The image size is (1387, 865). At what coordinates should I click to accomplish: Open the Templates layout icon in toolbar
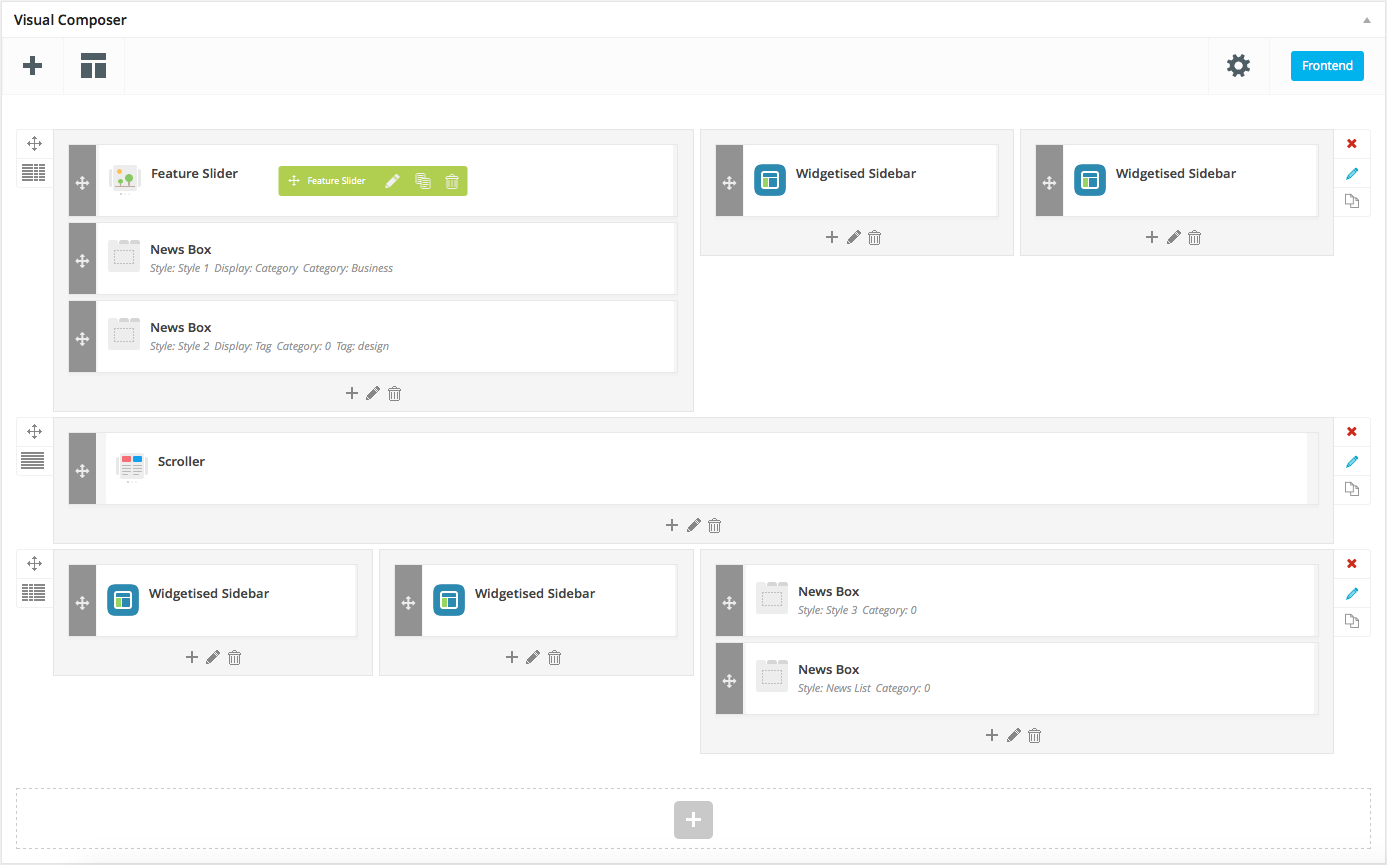94,66
